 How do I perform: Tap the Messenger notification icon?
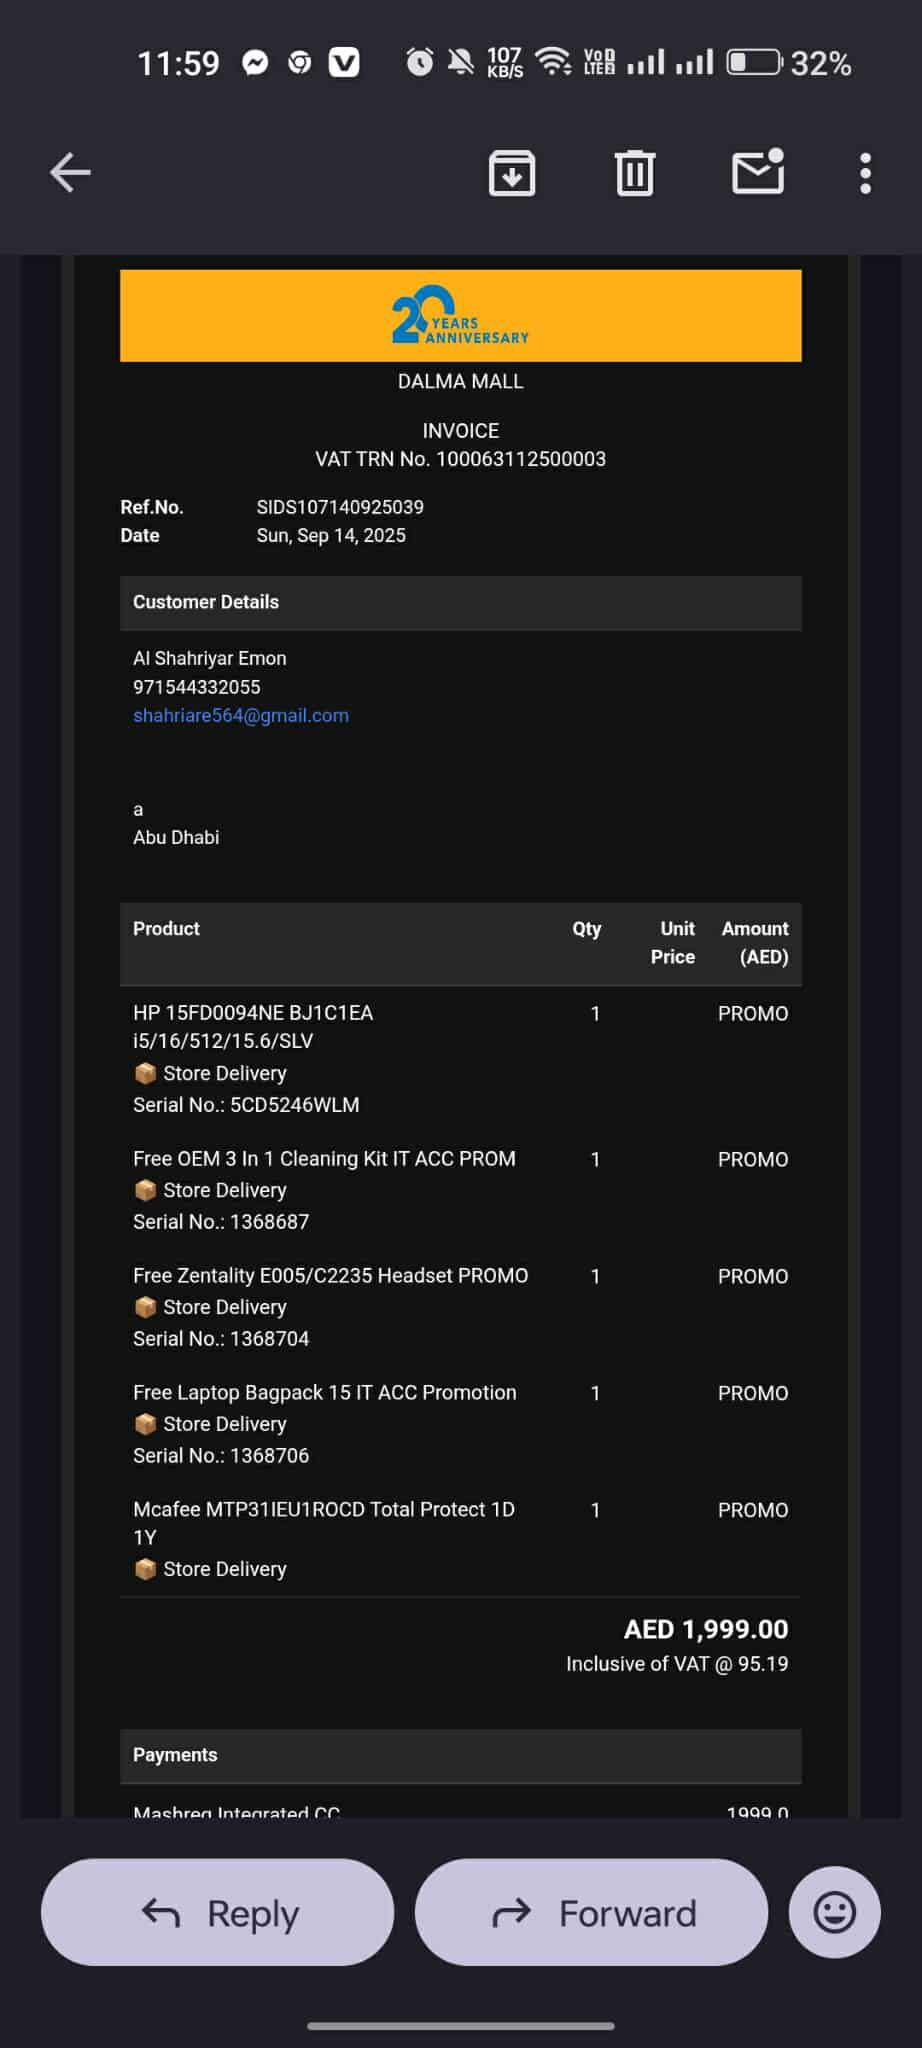click(255, 63)
